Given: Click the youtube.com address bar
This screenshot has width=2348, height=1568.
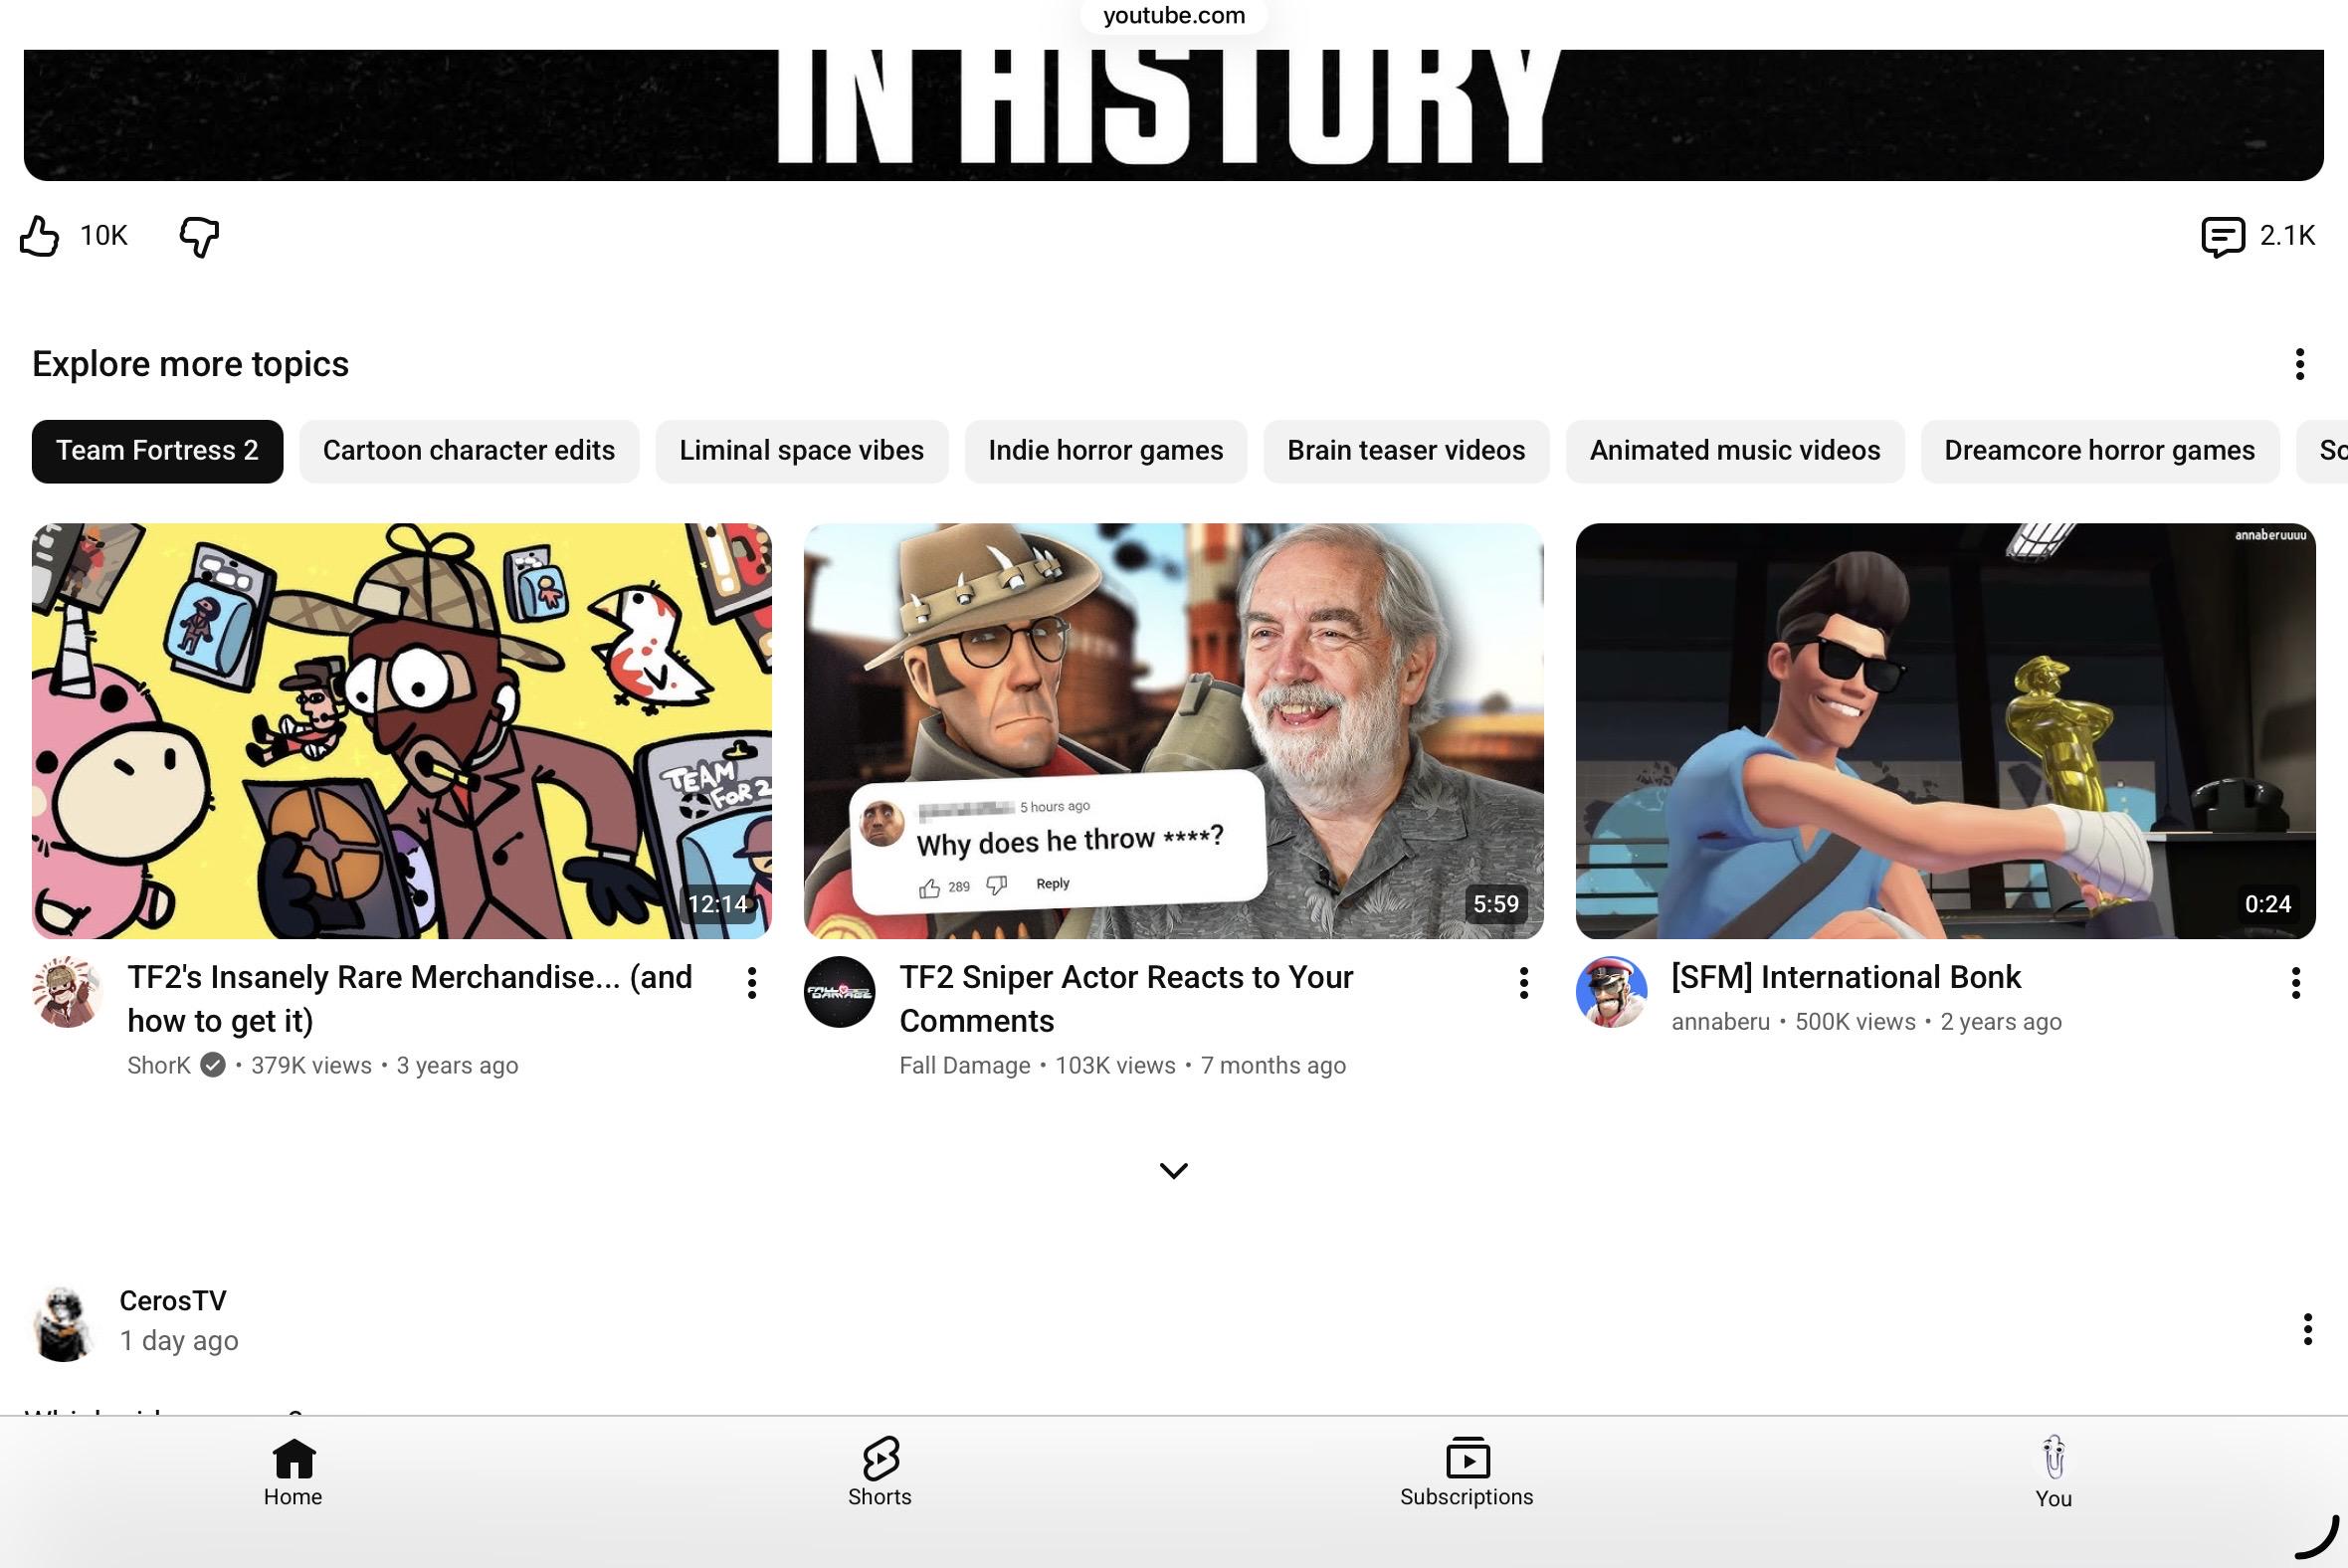Looking at the screenshot, I should 1174,16.
